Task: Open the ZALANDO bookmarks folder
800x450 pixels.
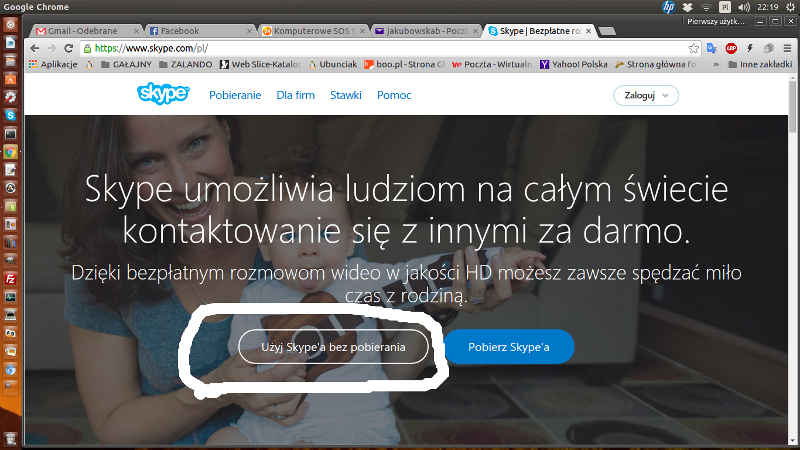Action: pos(186,64)
